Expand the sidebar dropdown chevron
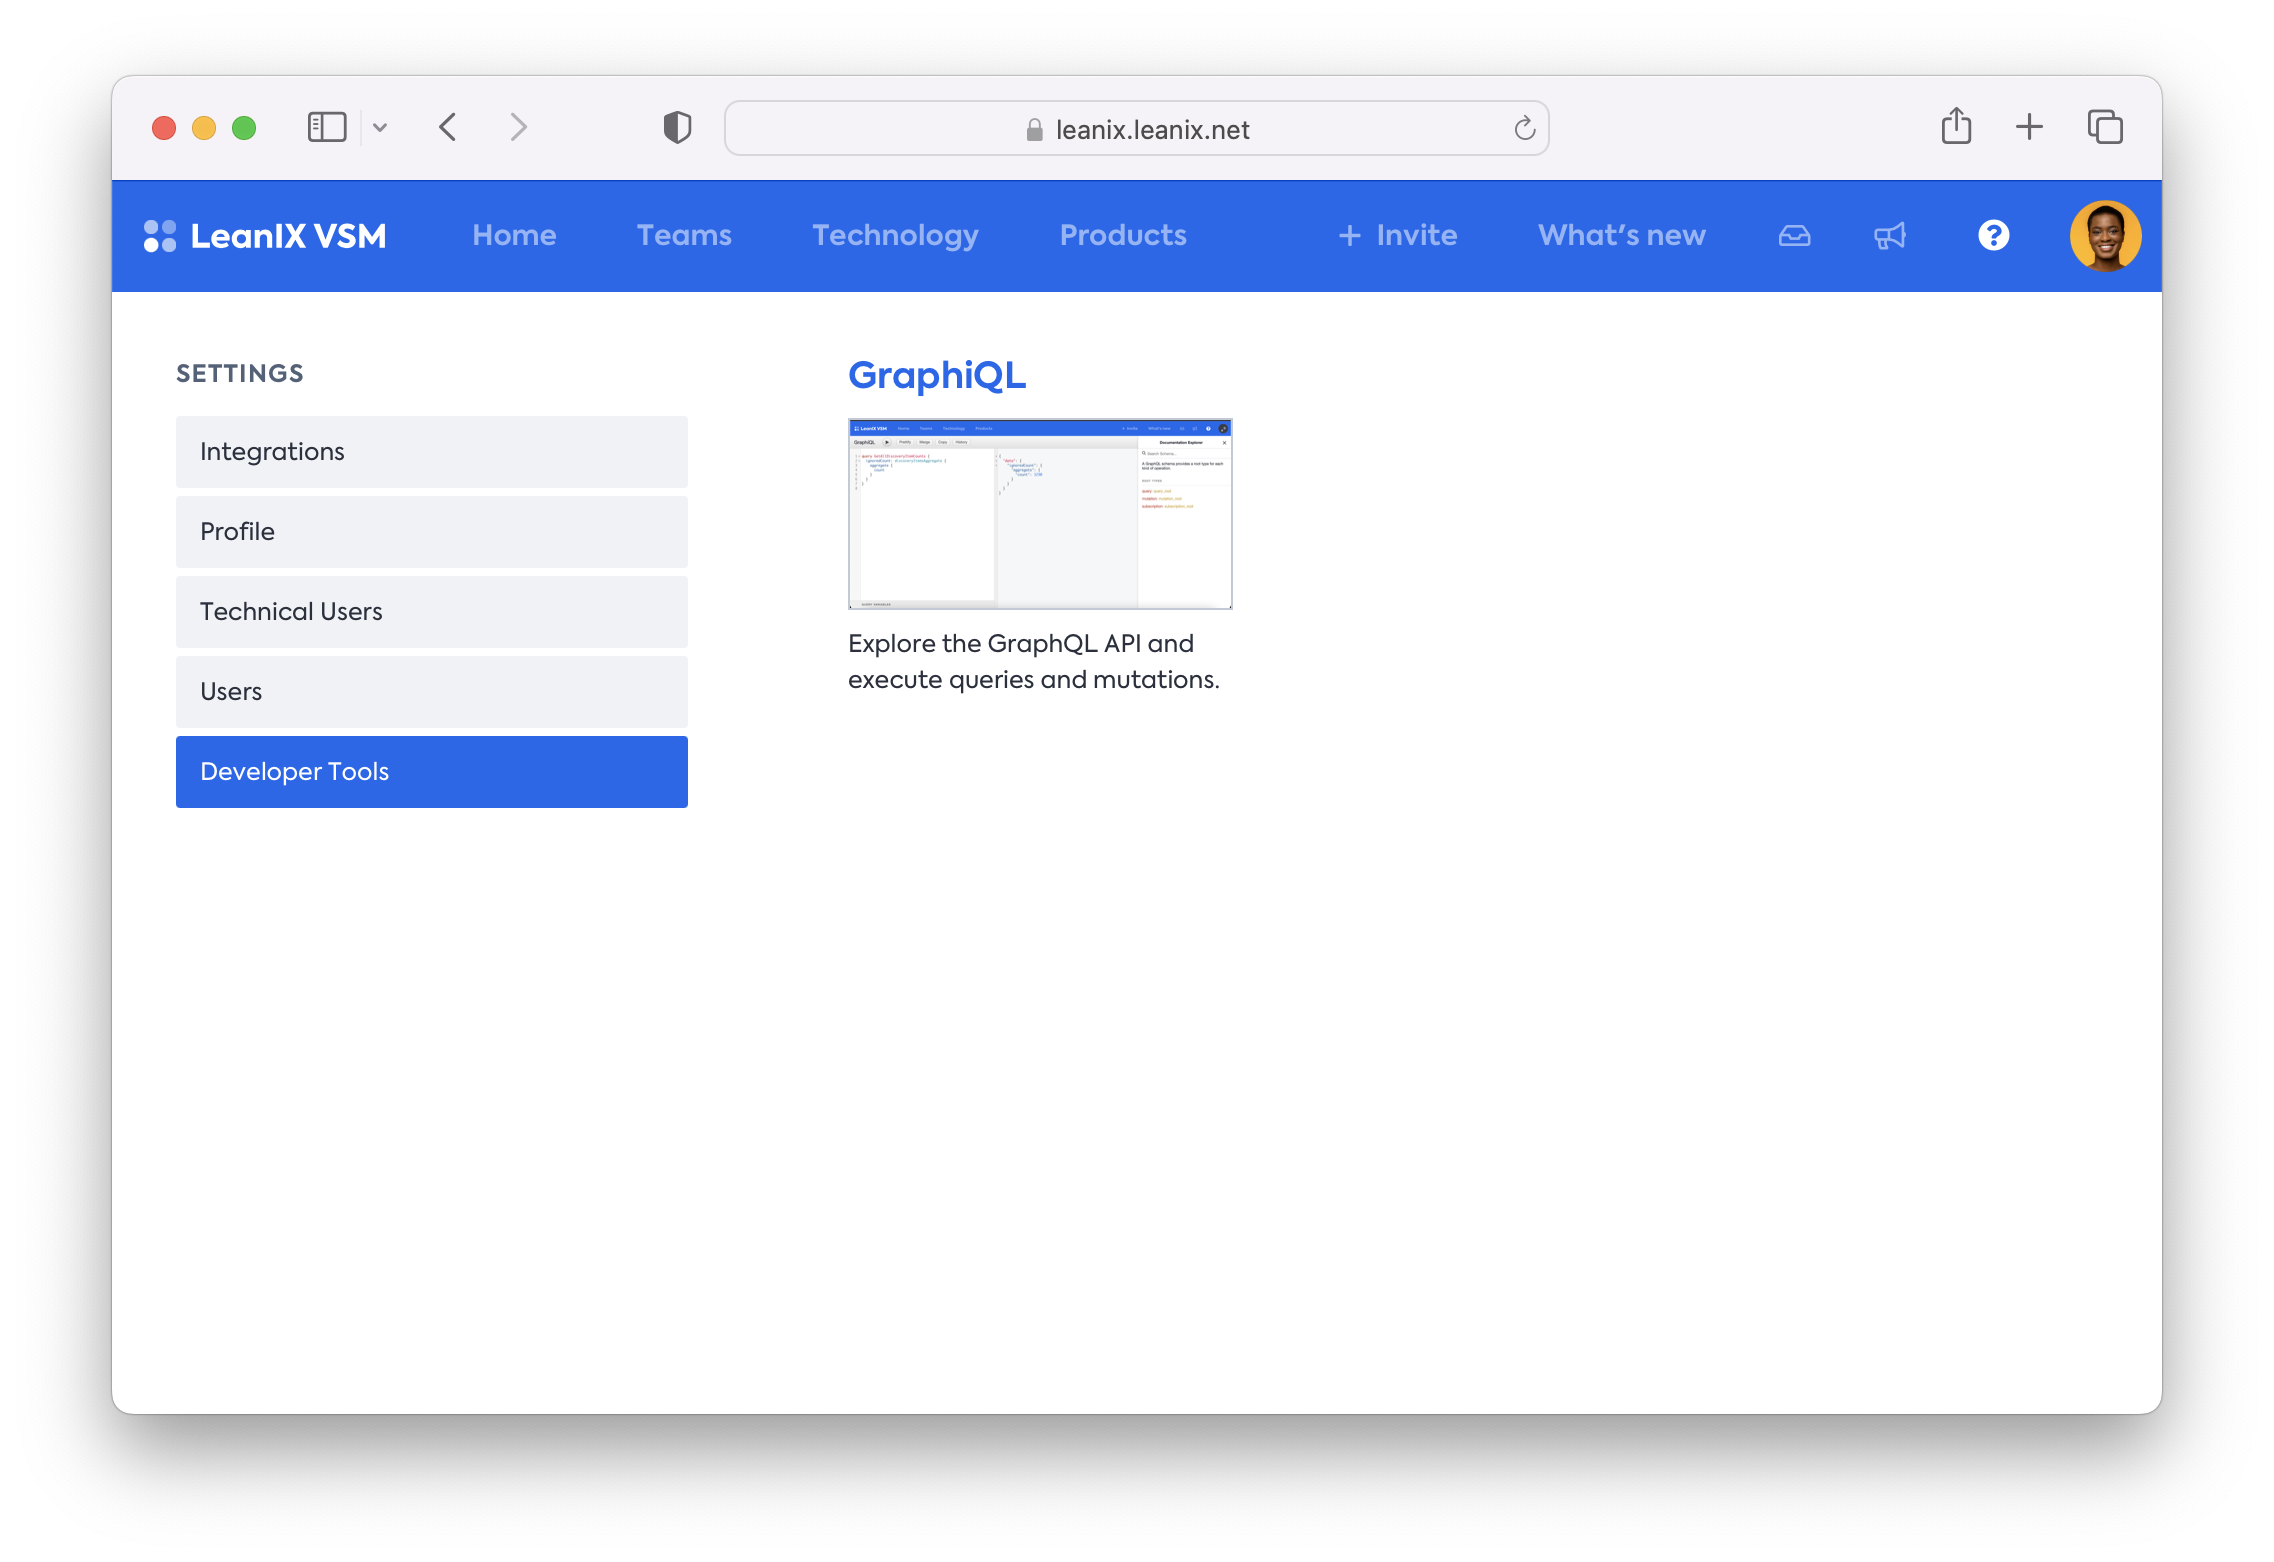2274x1562 pixels. pos(380,128)
